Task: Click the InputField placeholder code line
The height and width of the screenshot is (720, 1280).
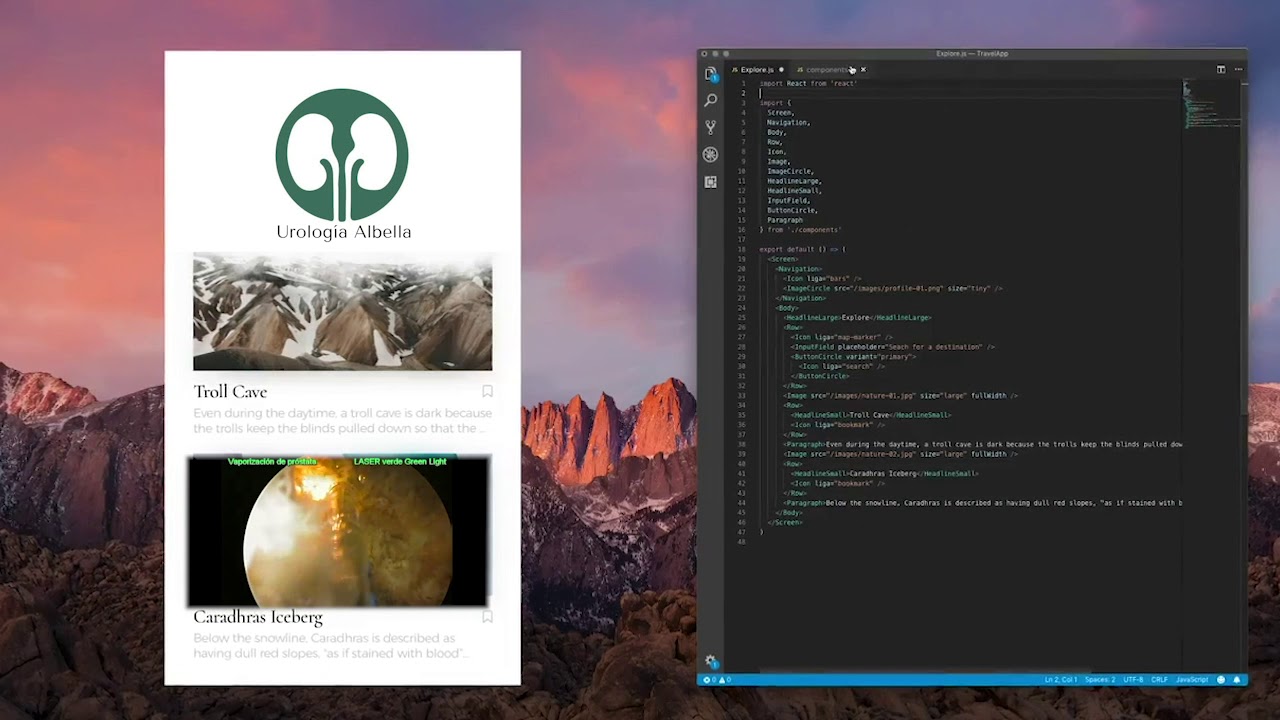Action: 892,347
